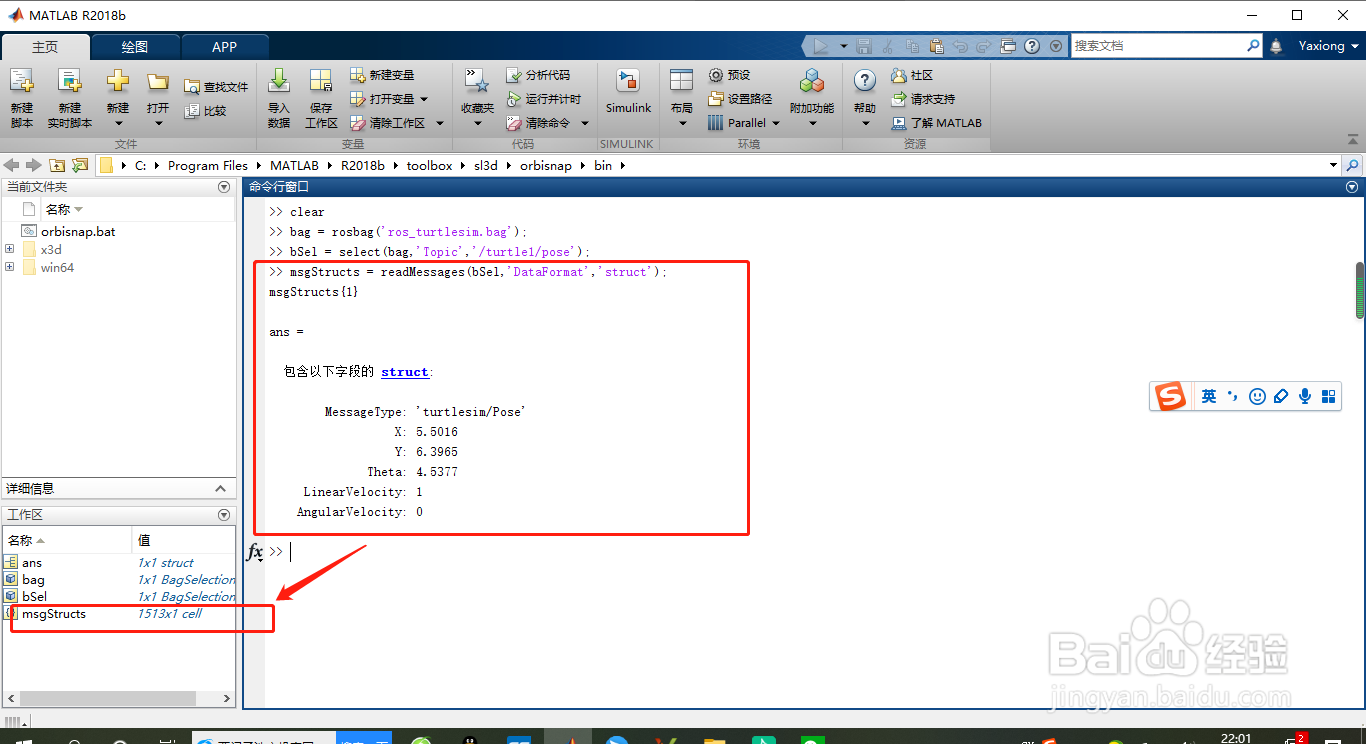The image size is (1366, 744).
Task: Start the 比较 (Compare) tool
Action: click(206, 111)
